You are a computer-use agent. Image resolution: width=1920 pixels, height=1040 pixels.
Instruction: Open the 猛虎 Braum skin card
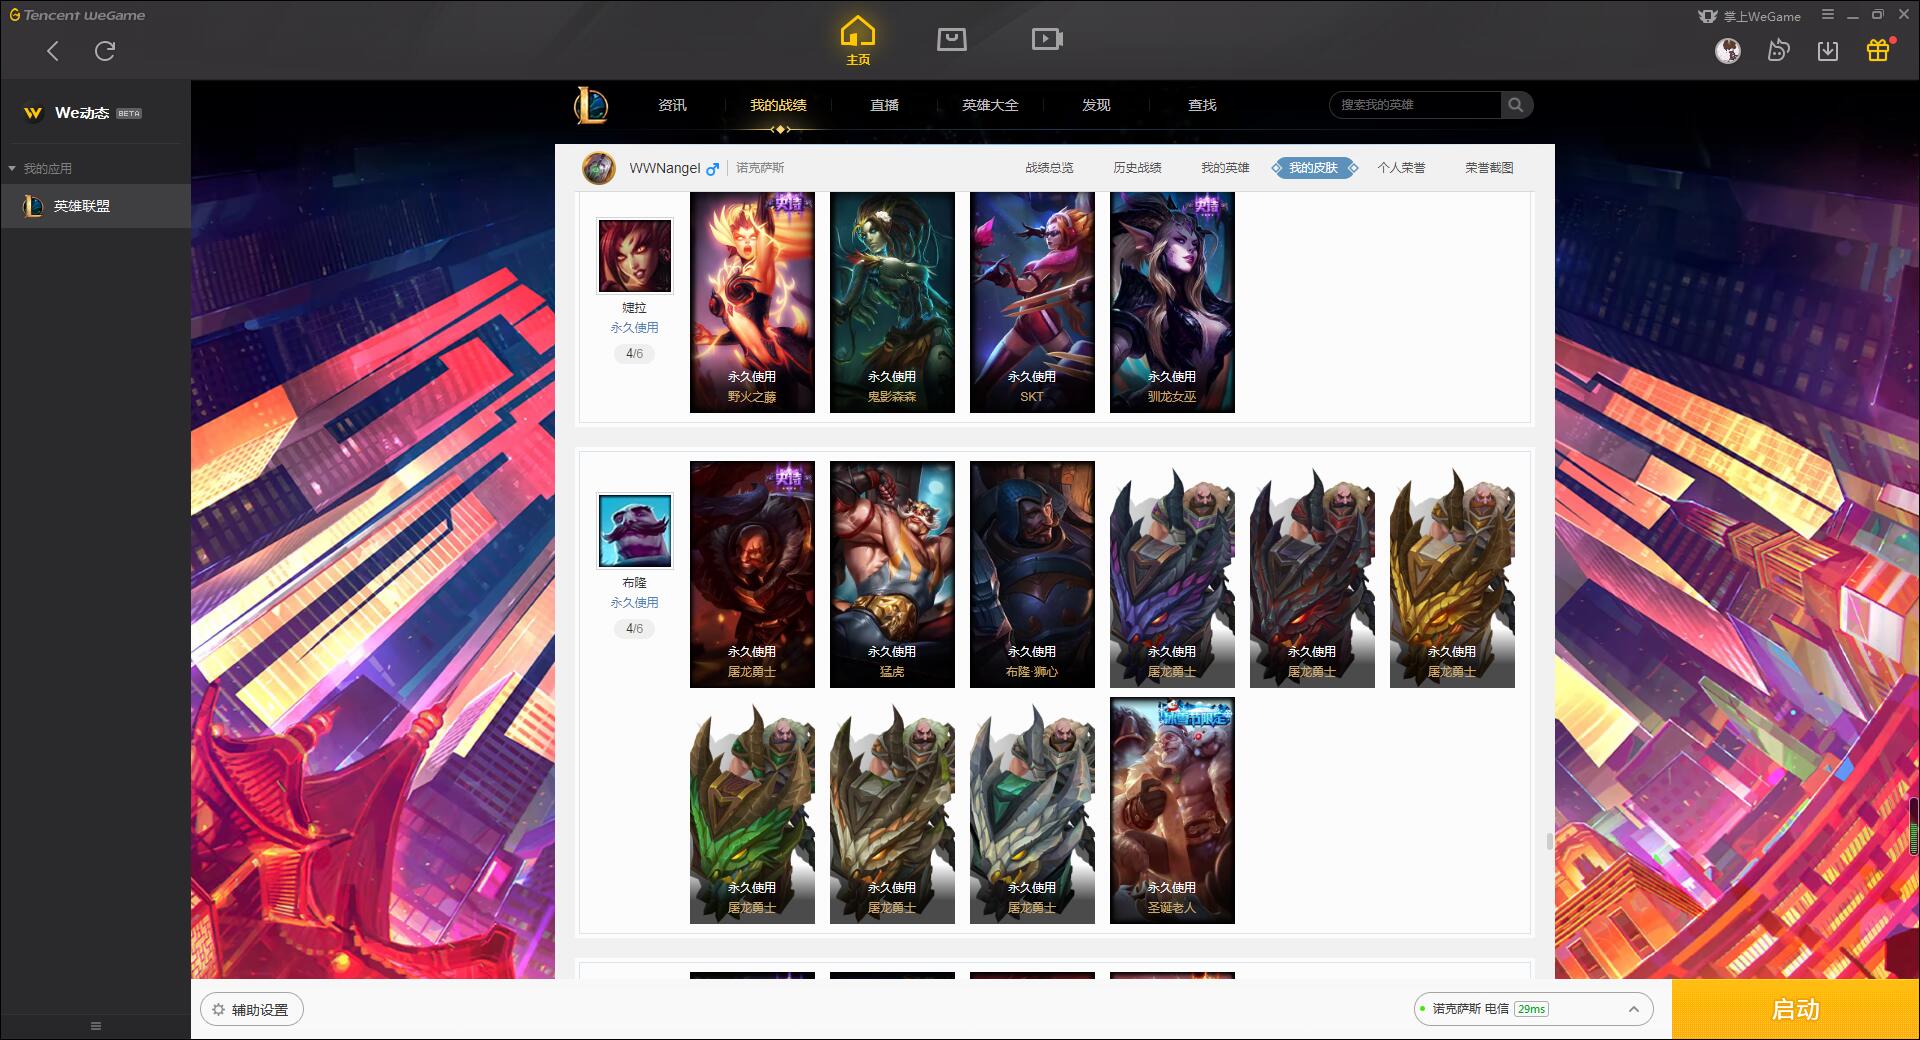pyautogui.click(x=892, y=574)
